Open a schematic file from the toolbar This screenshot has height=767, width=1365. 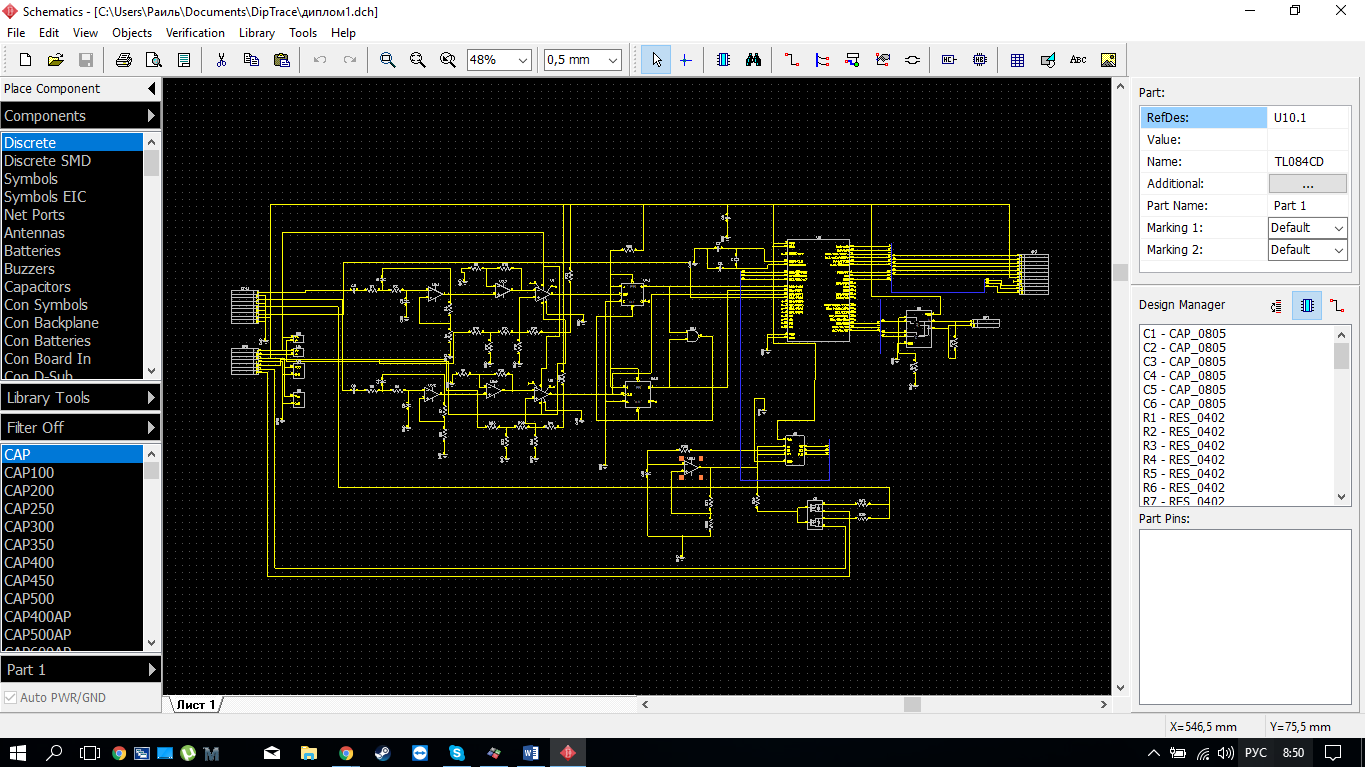(x=56, y=60)
